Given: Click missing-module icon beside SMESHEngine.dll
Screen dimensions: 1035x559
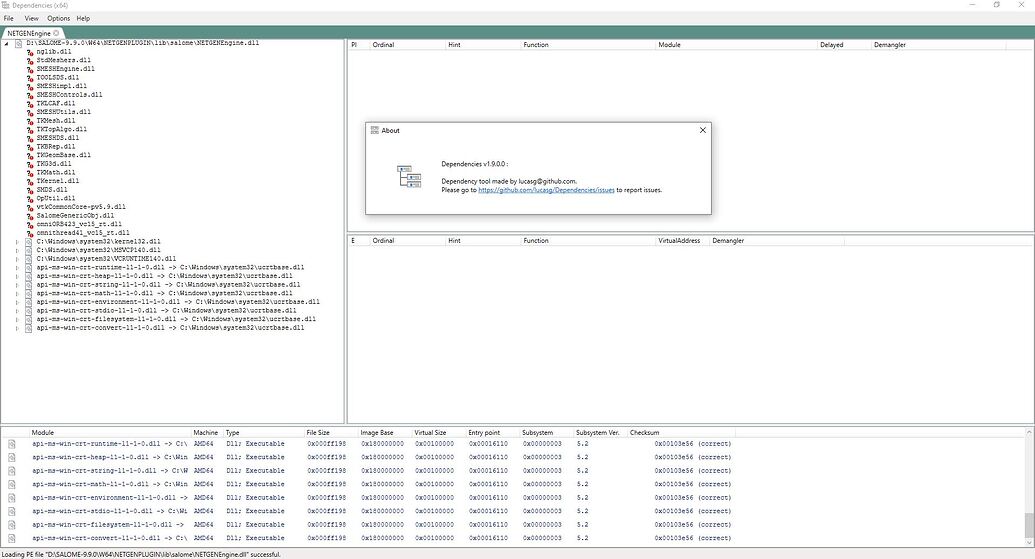Looking at the screenshot, I should [x=30, y=69].
